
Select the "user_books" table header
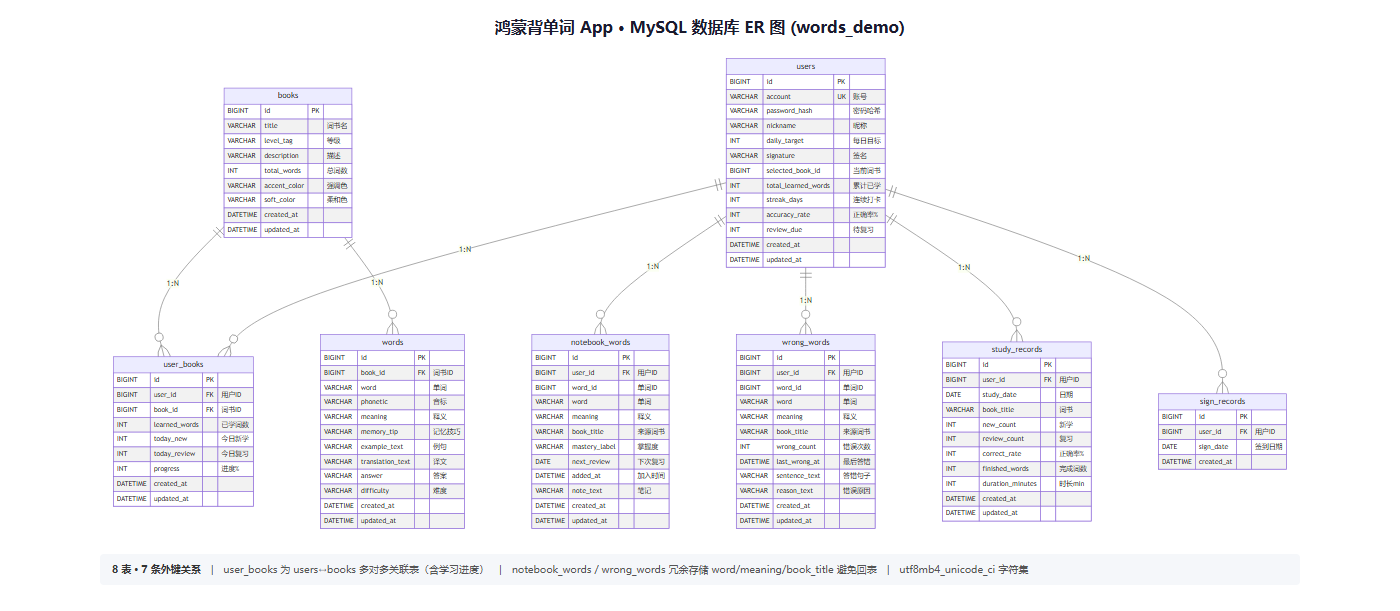[183, 364]
